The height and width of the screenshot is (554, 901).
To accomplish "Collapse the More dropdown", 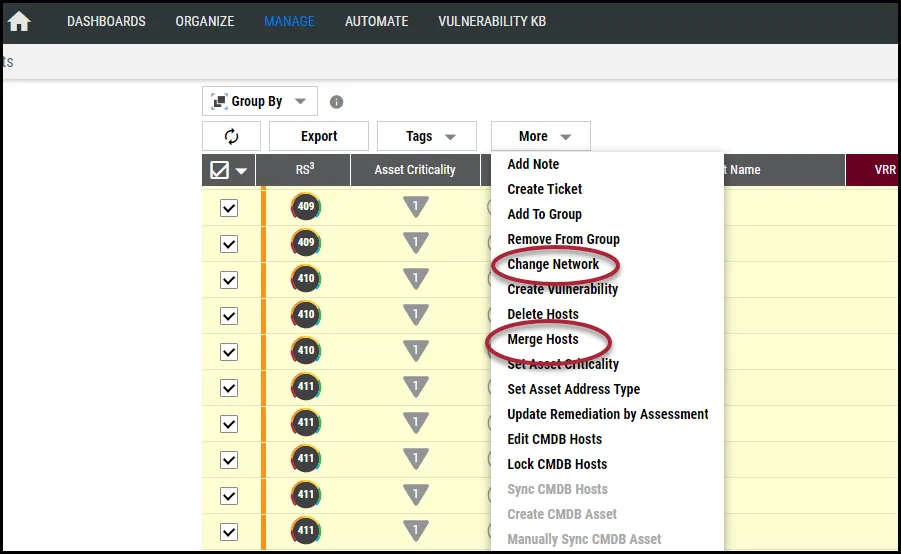I will 541,136.
